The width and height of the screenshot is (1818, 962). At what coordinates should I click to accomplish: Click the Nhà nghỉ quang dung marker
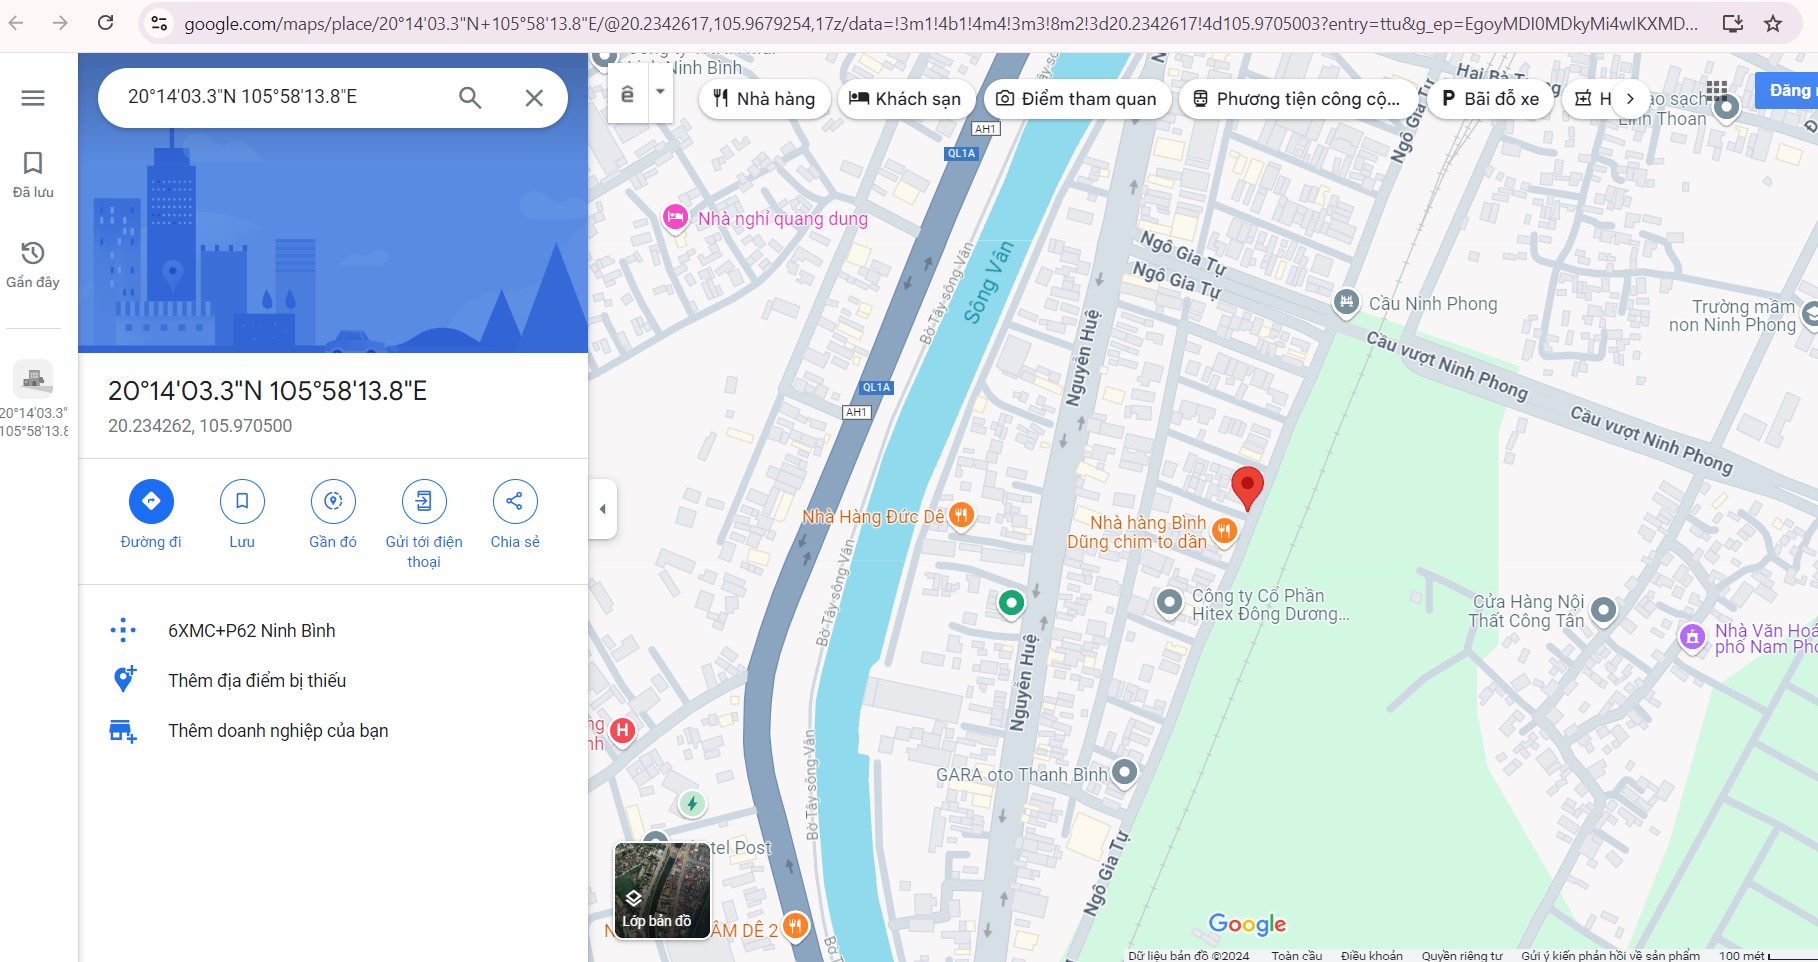(675, 217)
